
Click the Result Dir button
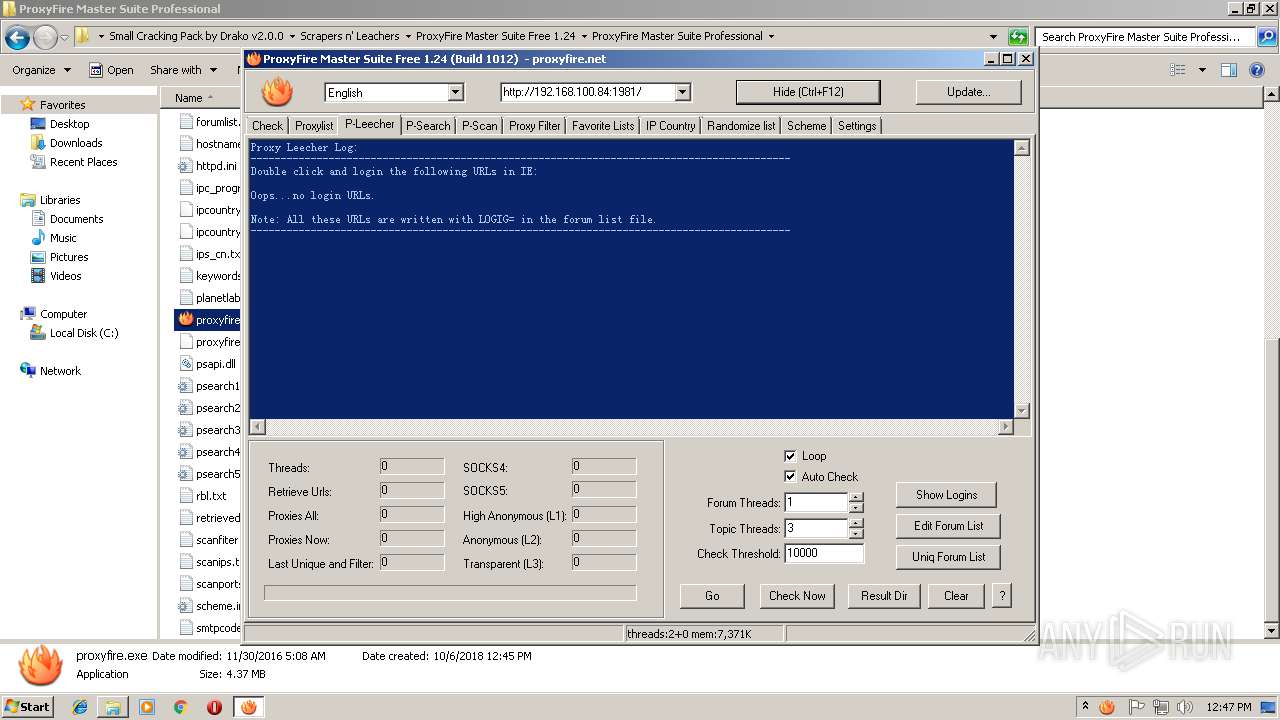tap(884, 596)
